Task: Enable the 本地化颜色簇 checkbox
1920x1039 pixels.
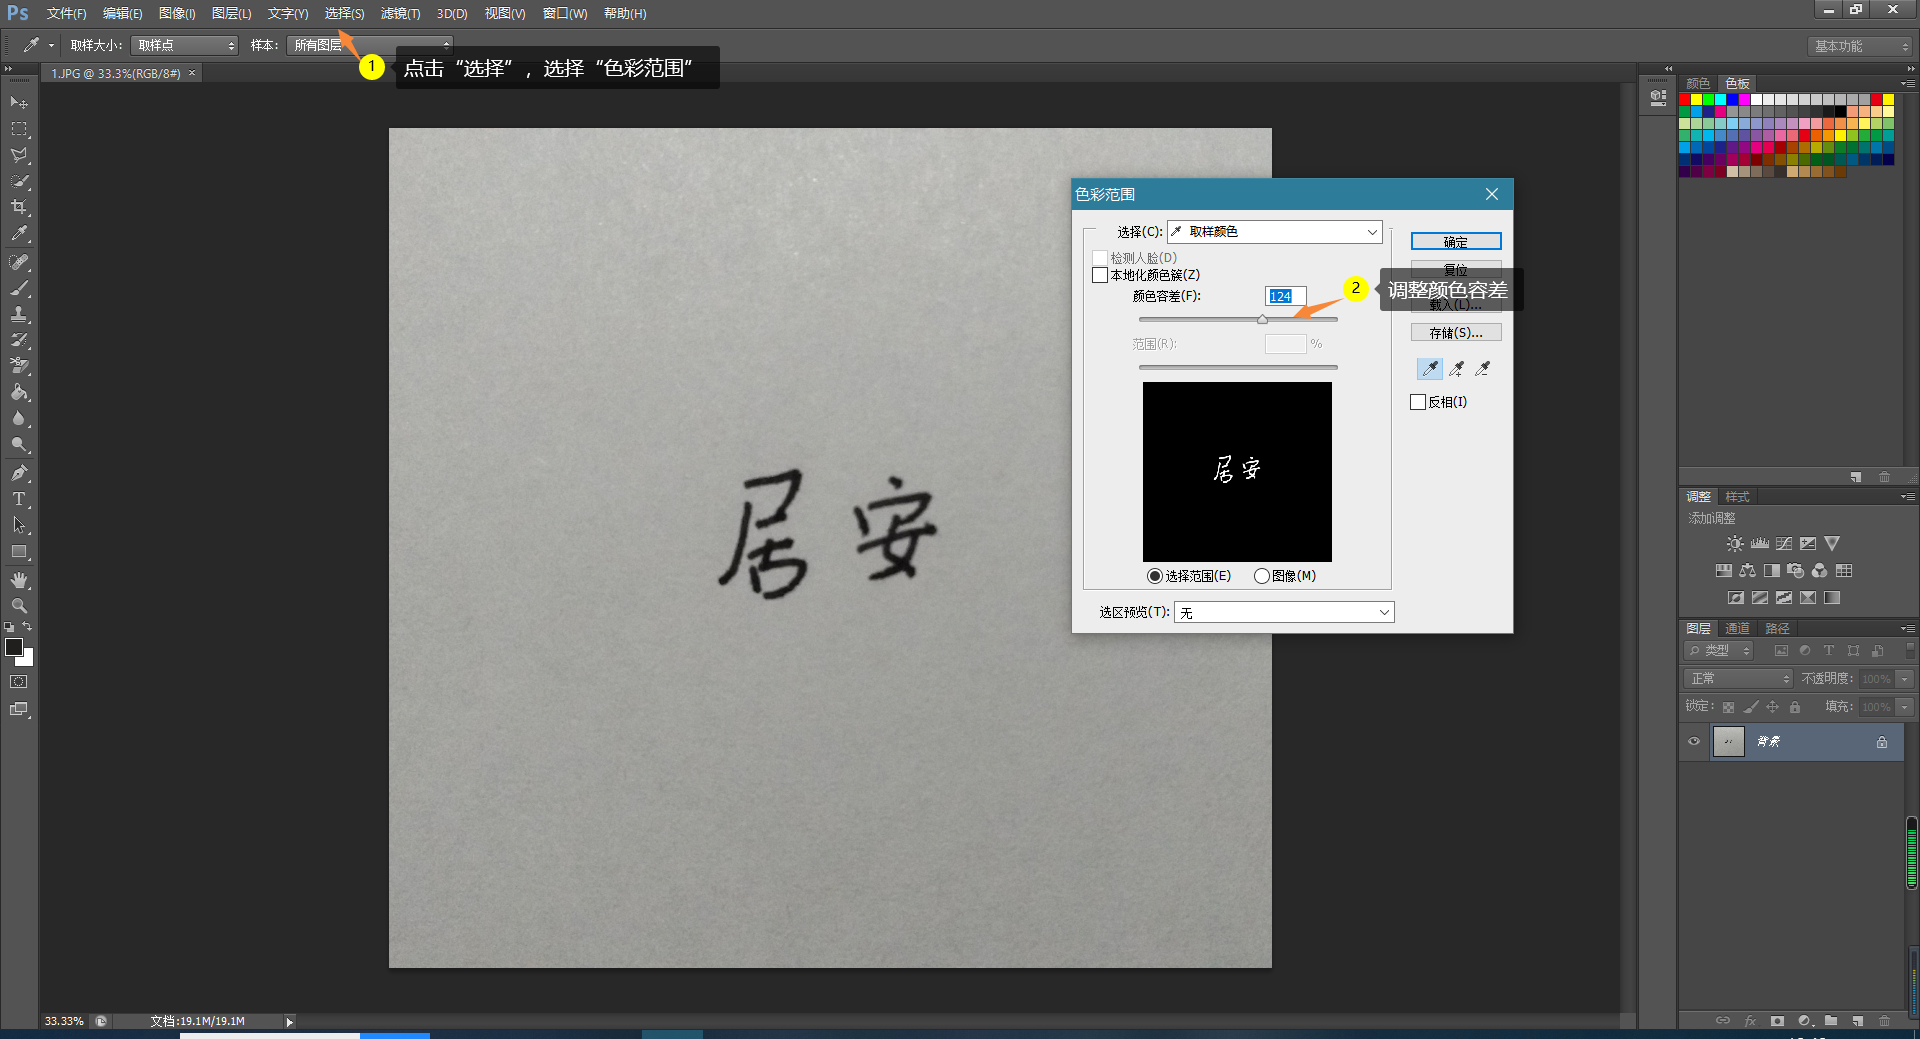Action: pos(1100,275)
